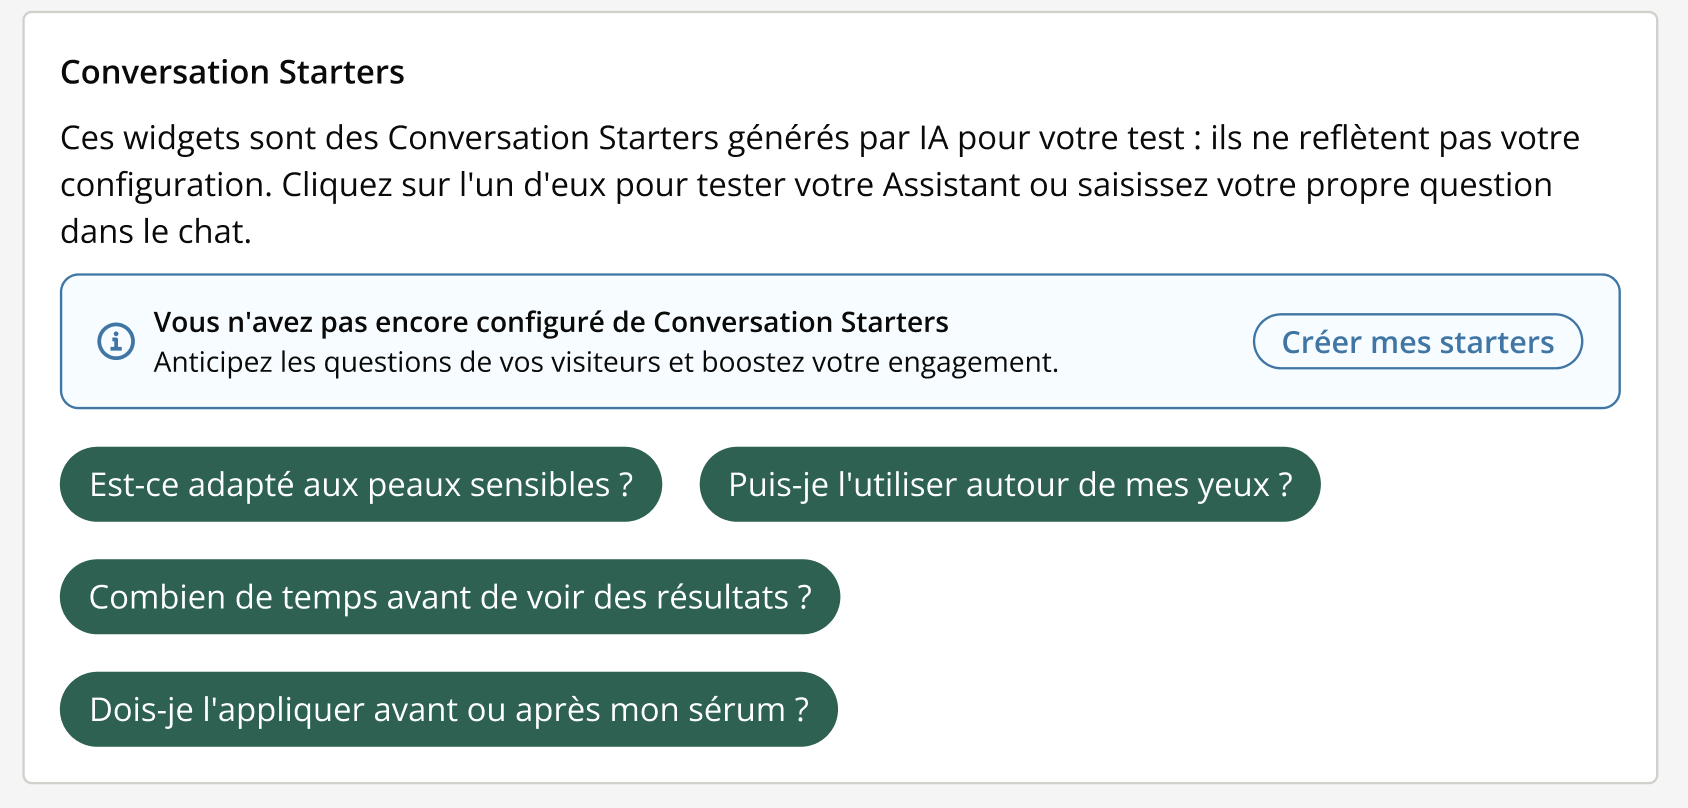Click blank area right of the résultats chip
1688x808 pixels.
1200,597
